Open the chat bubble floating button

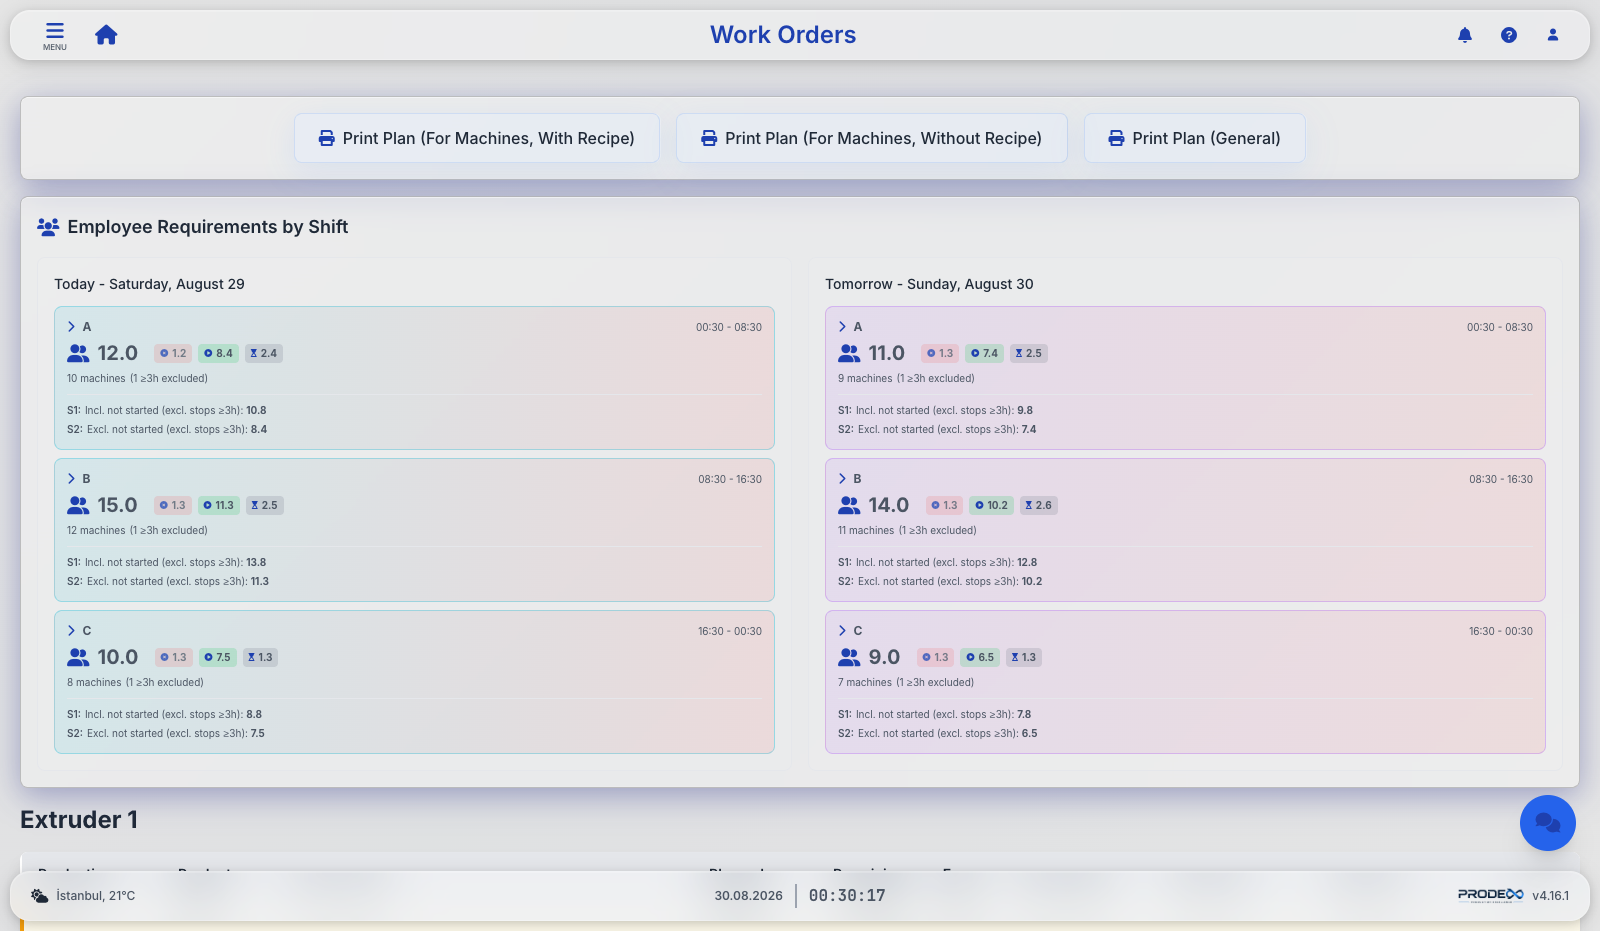pos(1548,823)
